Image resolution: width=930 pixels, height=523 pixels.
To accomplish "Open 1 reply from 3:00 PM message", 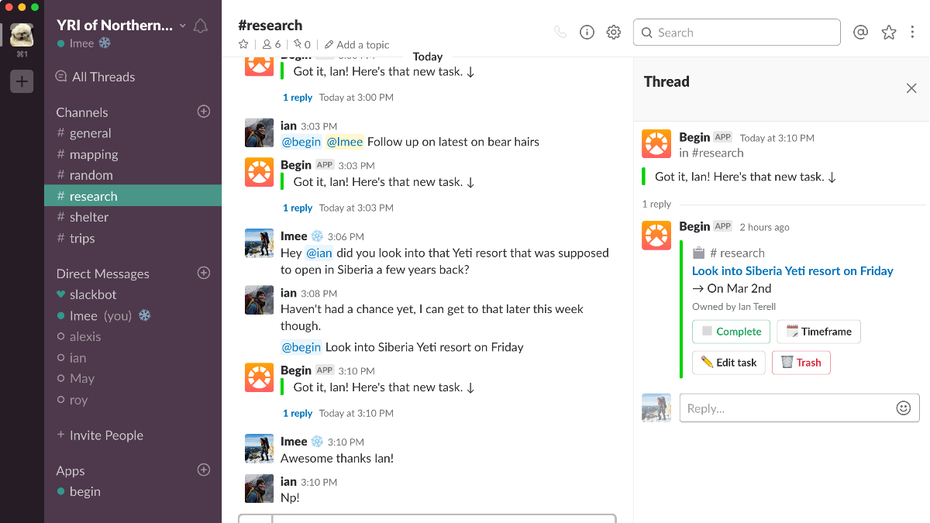I will tap(297, 97).
